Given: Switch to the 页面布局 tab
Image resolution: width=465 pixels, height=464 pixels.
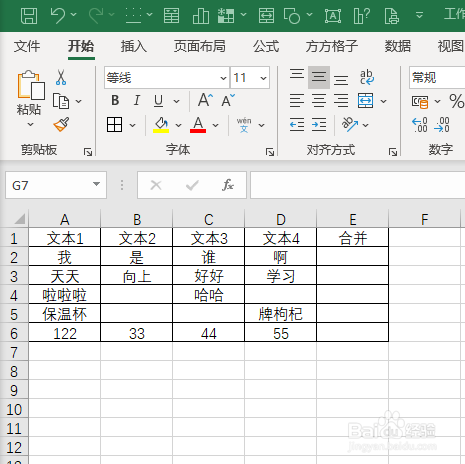Looking at the screenshot, I should 200,46.
